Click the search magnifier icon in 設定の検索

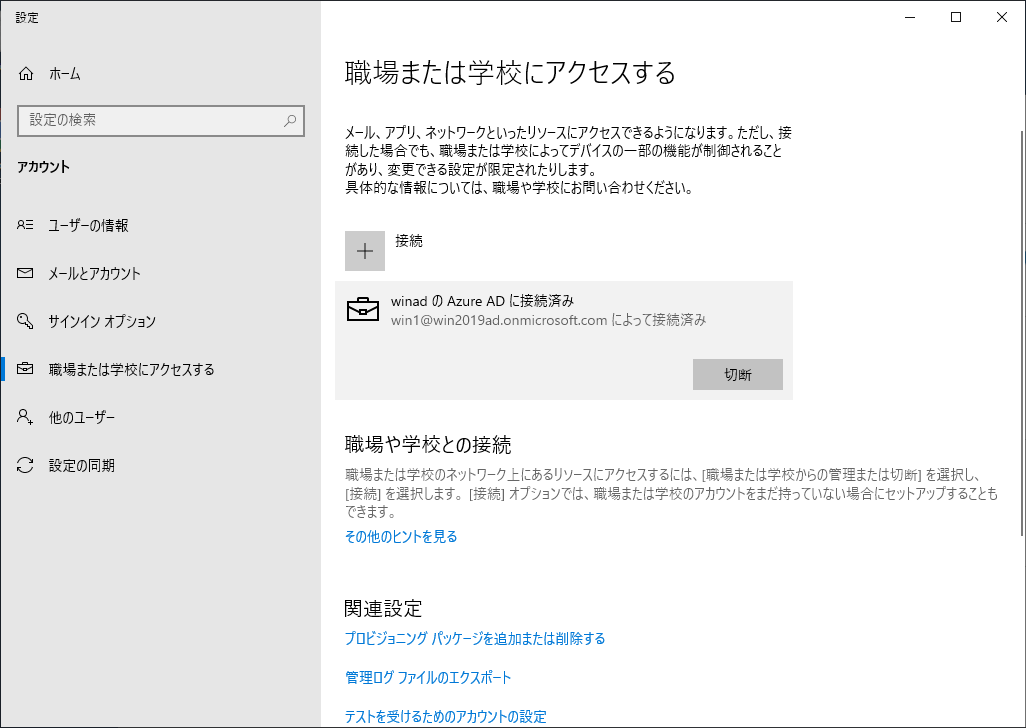tap(290, 120)
